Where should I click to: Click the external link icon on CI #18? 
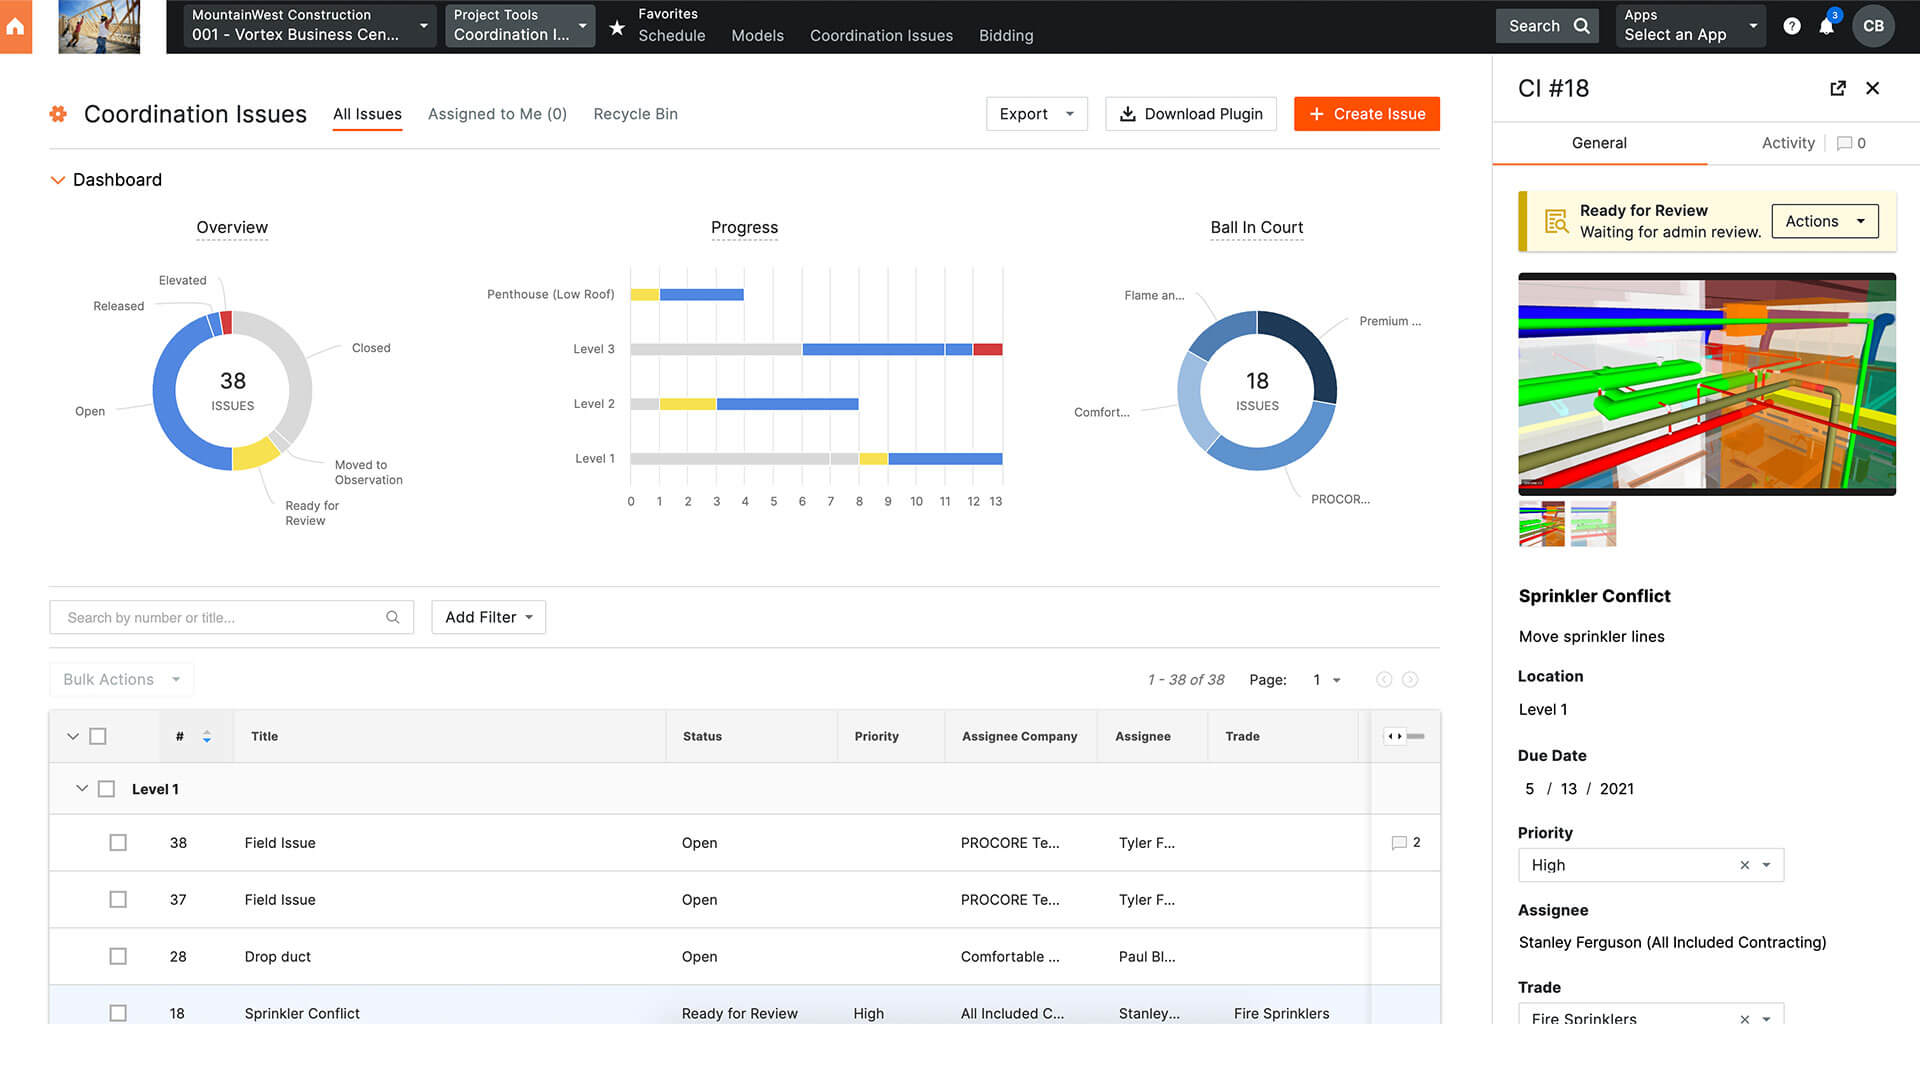click(1836, 88)
